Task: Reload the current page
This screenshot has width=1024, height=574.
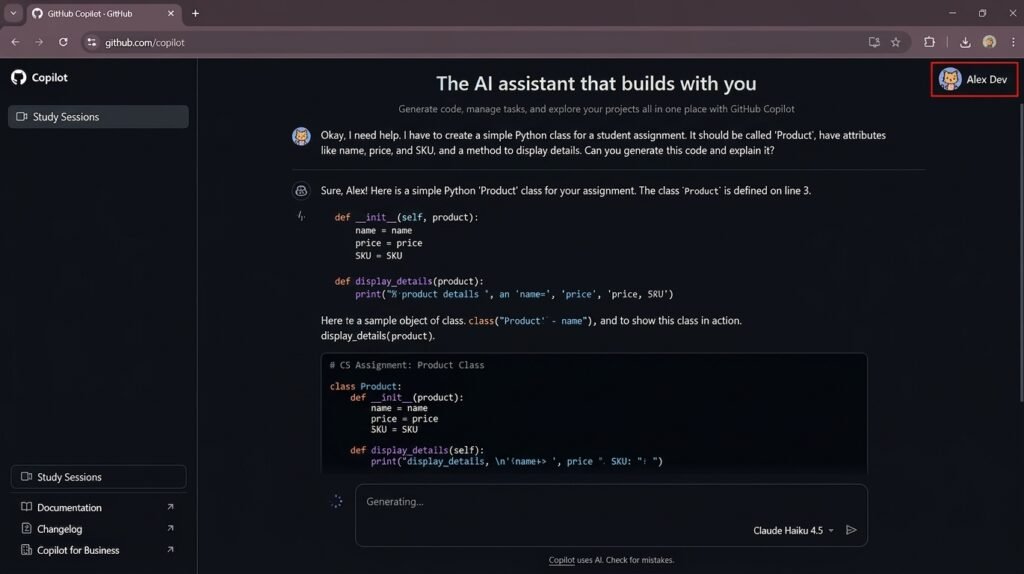Action: tap(63, 42)
